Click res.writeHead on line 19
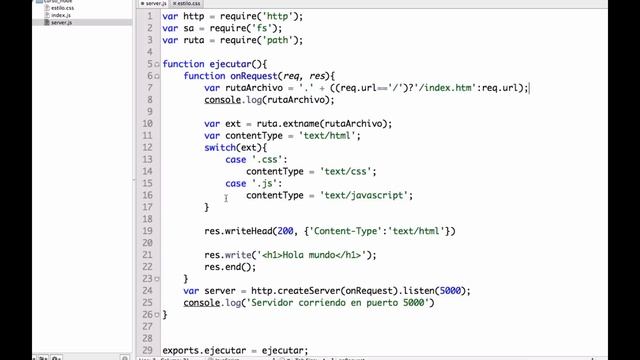The height and width of the screenshot is (360, 640). pyautogui.click(x=238, y=231)
